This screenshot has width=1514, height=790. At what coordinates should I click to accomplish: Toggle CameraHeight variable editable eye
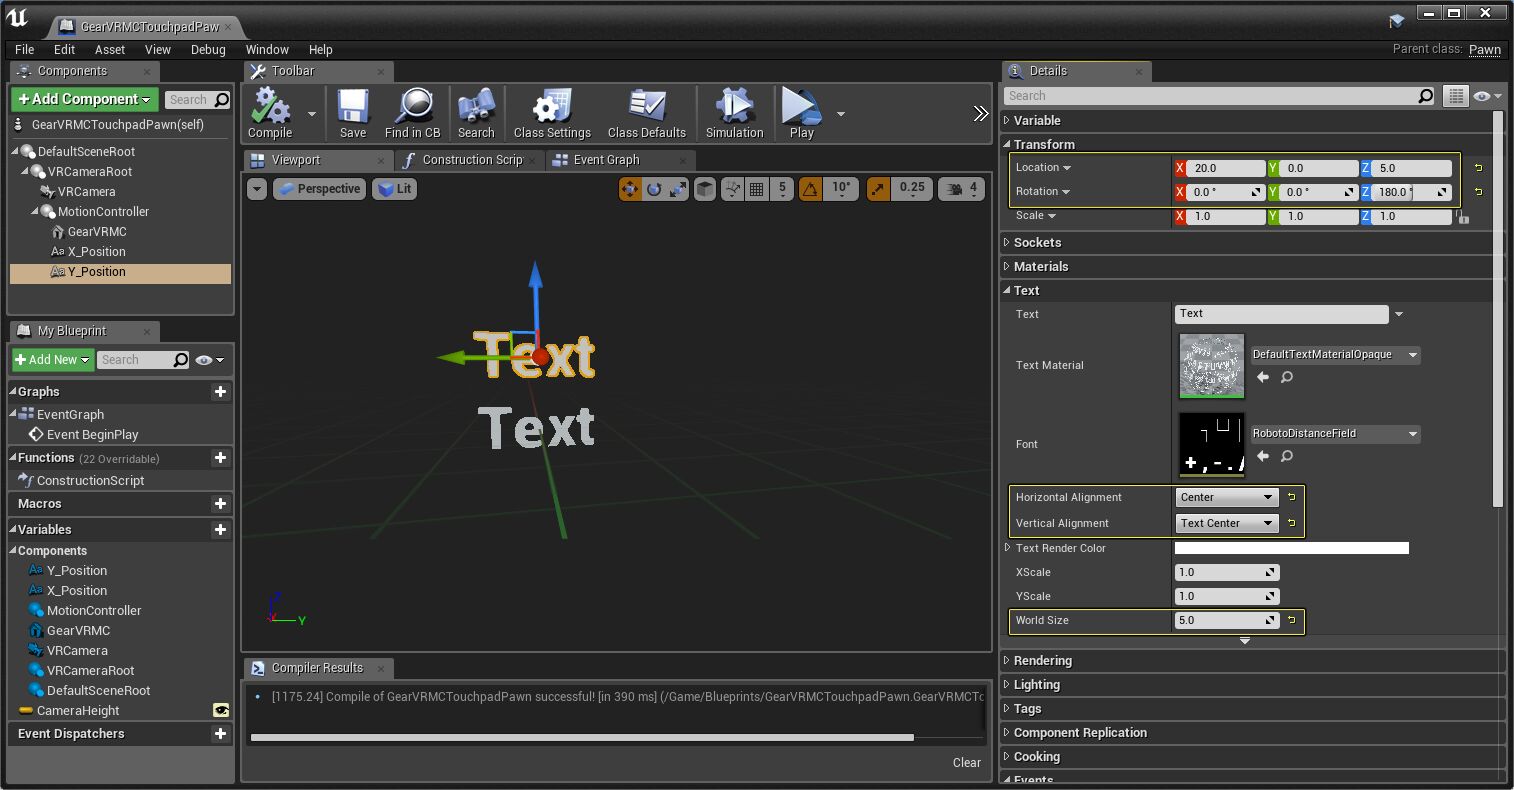pyautogui.click(x=221, y=710)
